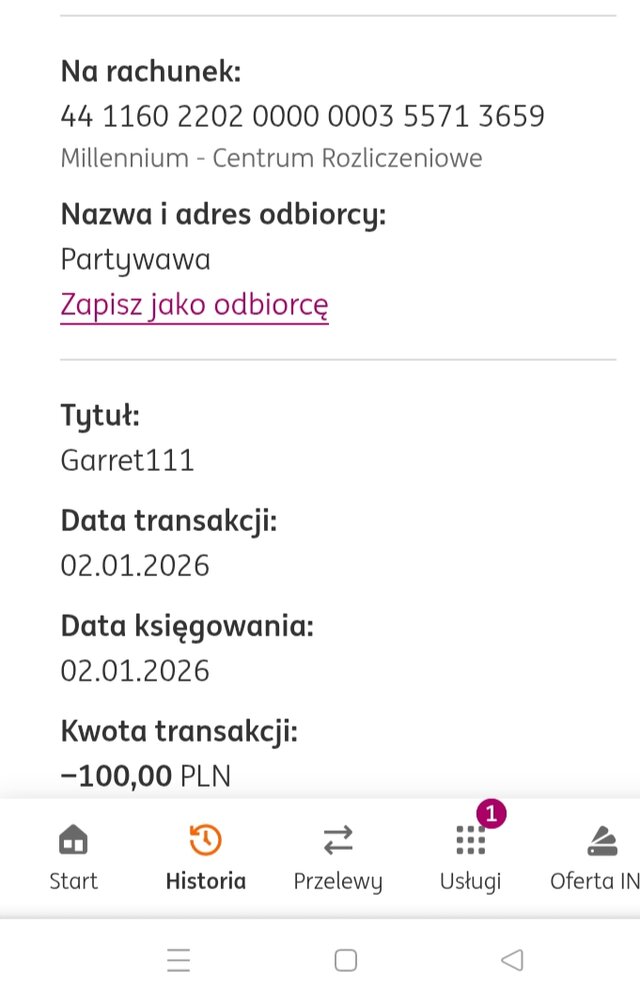Tap the Data księgowania date value

[x=135, y=670]
